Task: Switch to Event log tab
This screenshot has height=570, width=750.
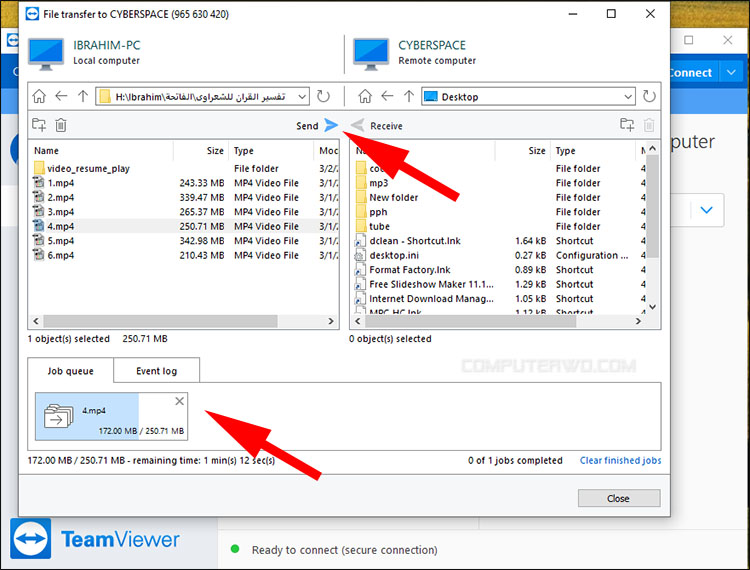Action: pyautogui.click(x=156, y=371)
